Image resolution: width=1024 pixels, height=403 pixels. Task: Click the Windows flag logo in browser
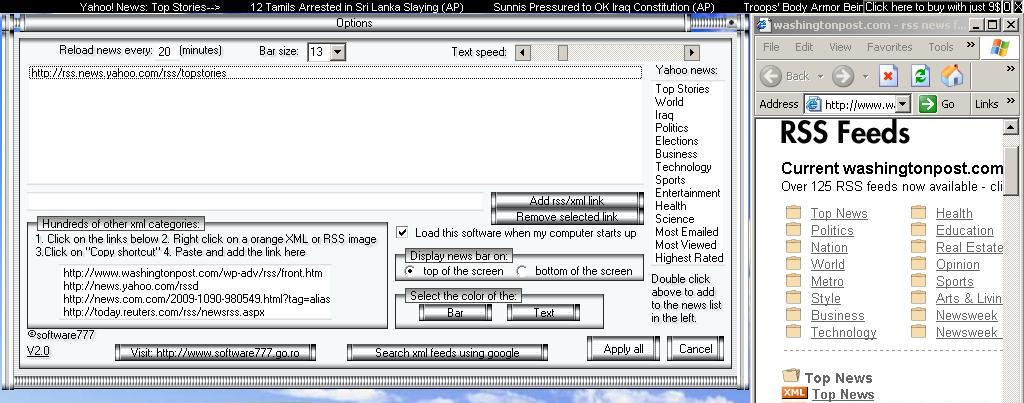point(1000,47)
